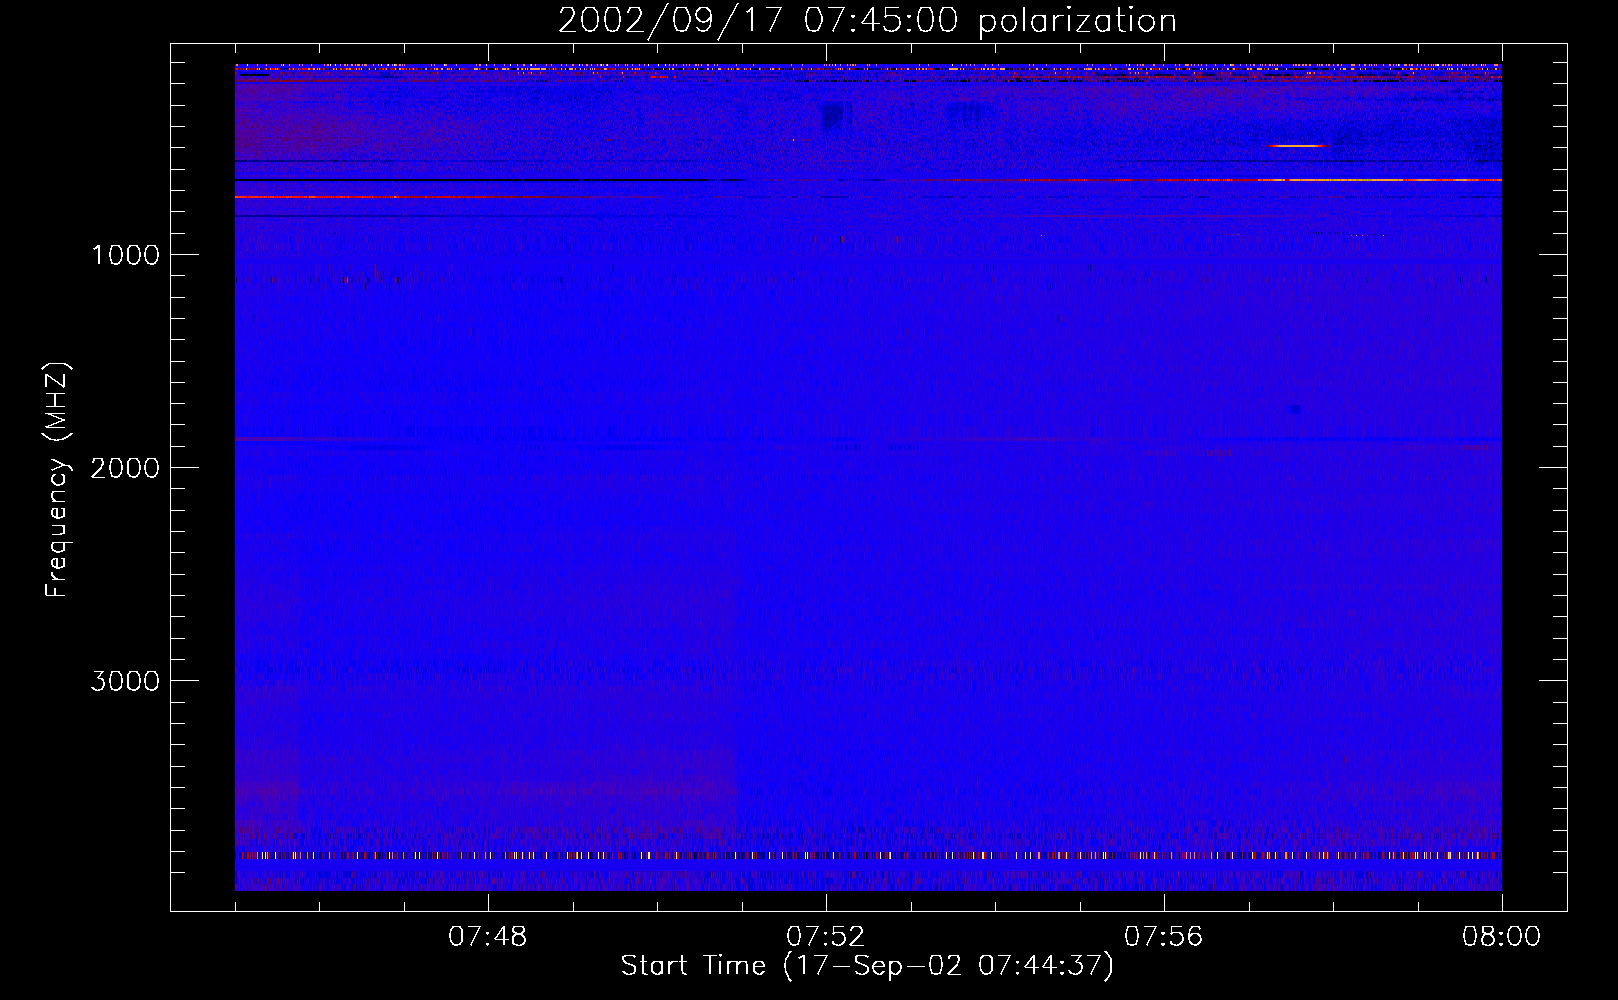Click the small dark spot near 1700 MHz
Image resolution: width=1618 pixels, height=1000 pixels.
pyautogui.click(x=1296, y=409)
